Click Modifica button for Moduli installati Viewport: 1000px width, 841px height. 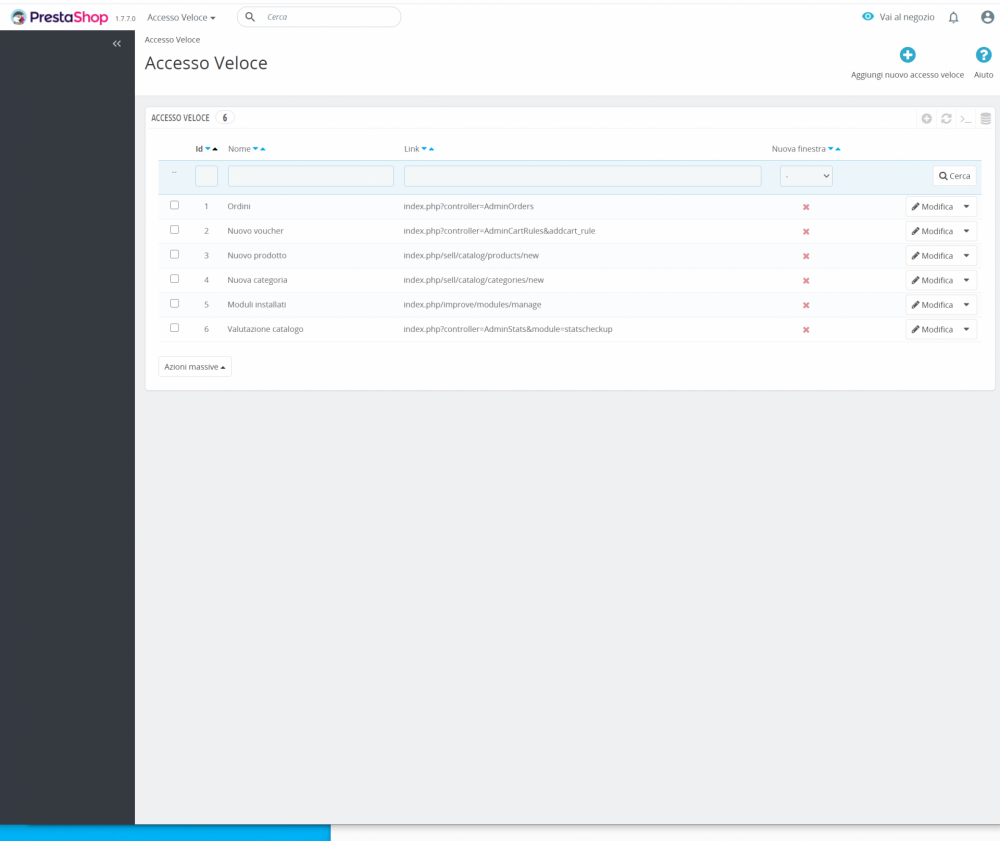932,305
